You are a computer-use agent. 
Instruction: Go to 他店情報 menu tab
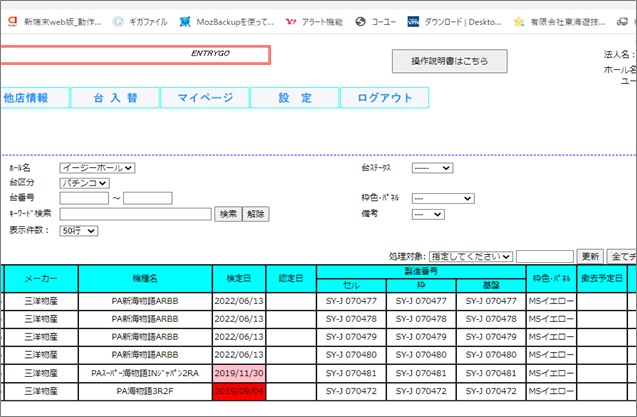34,98
